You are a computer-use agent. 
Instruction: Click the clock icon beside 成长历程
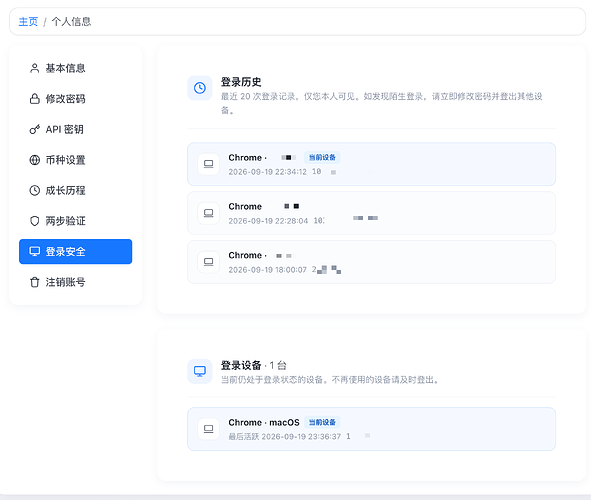pos(35,190)
